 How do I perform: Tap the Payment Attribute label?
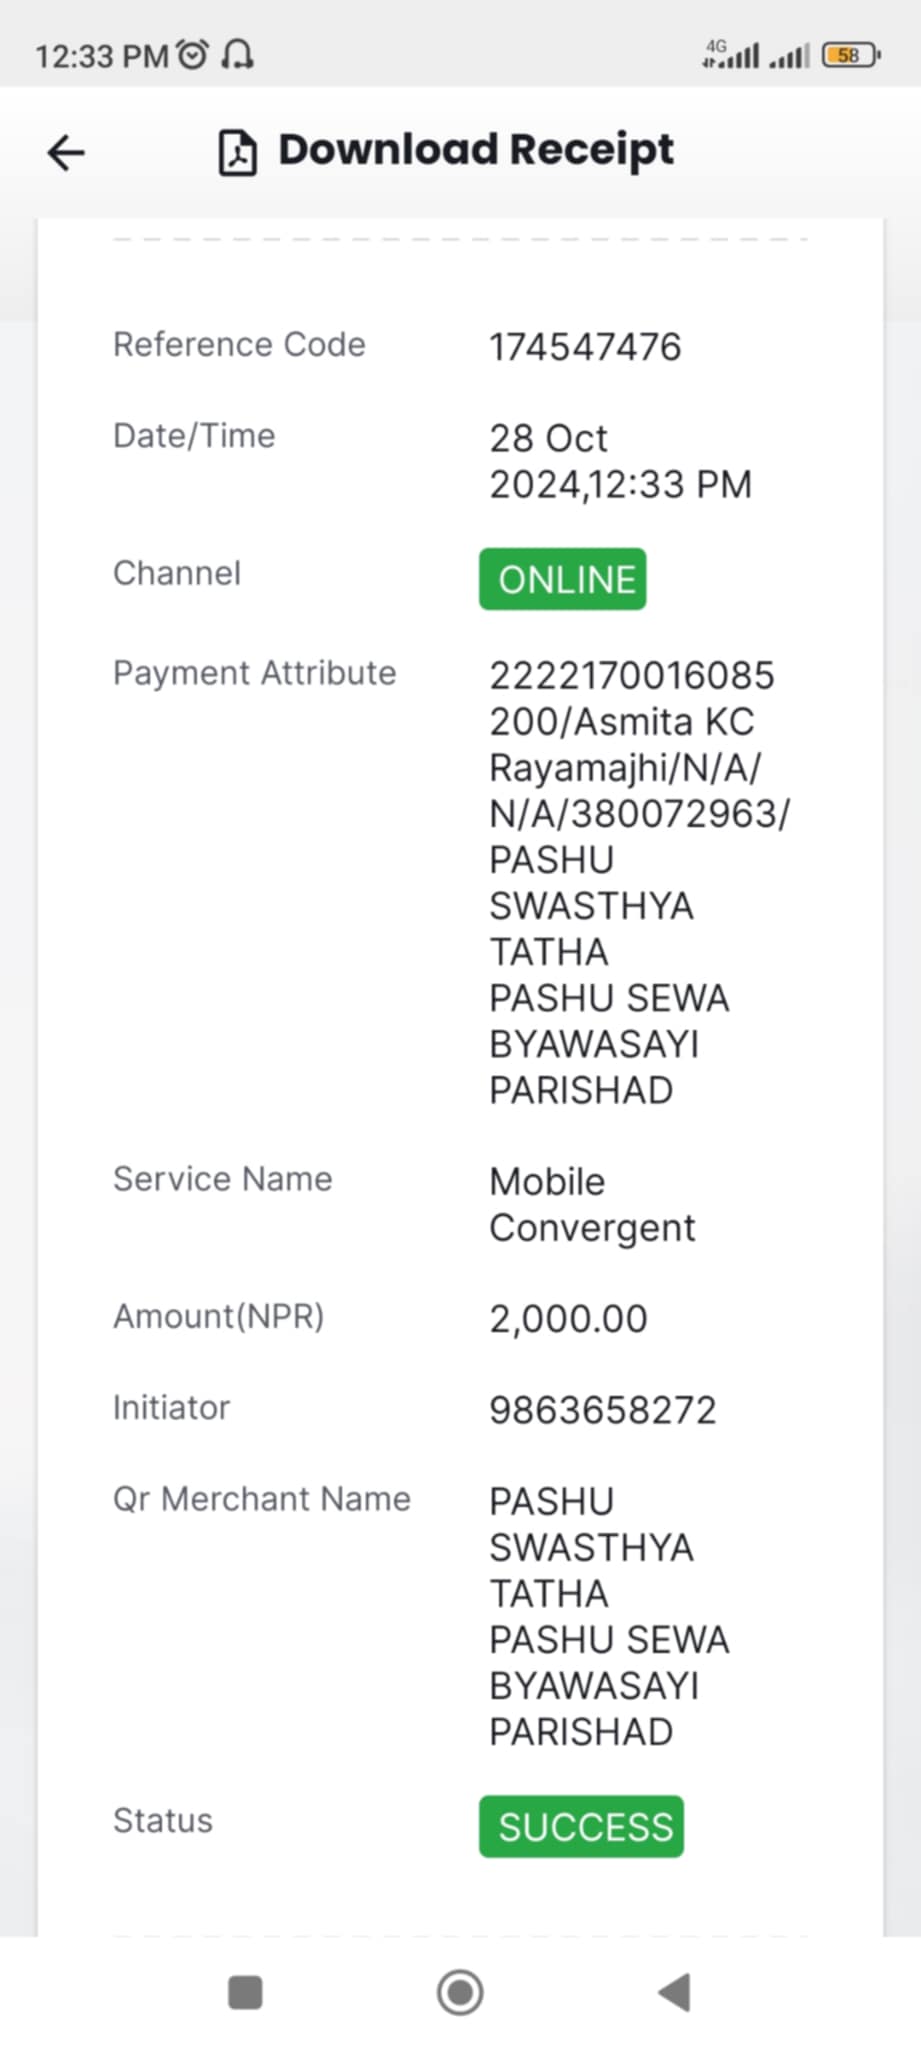coord(254,674)
